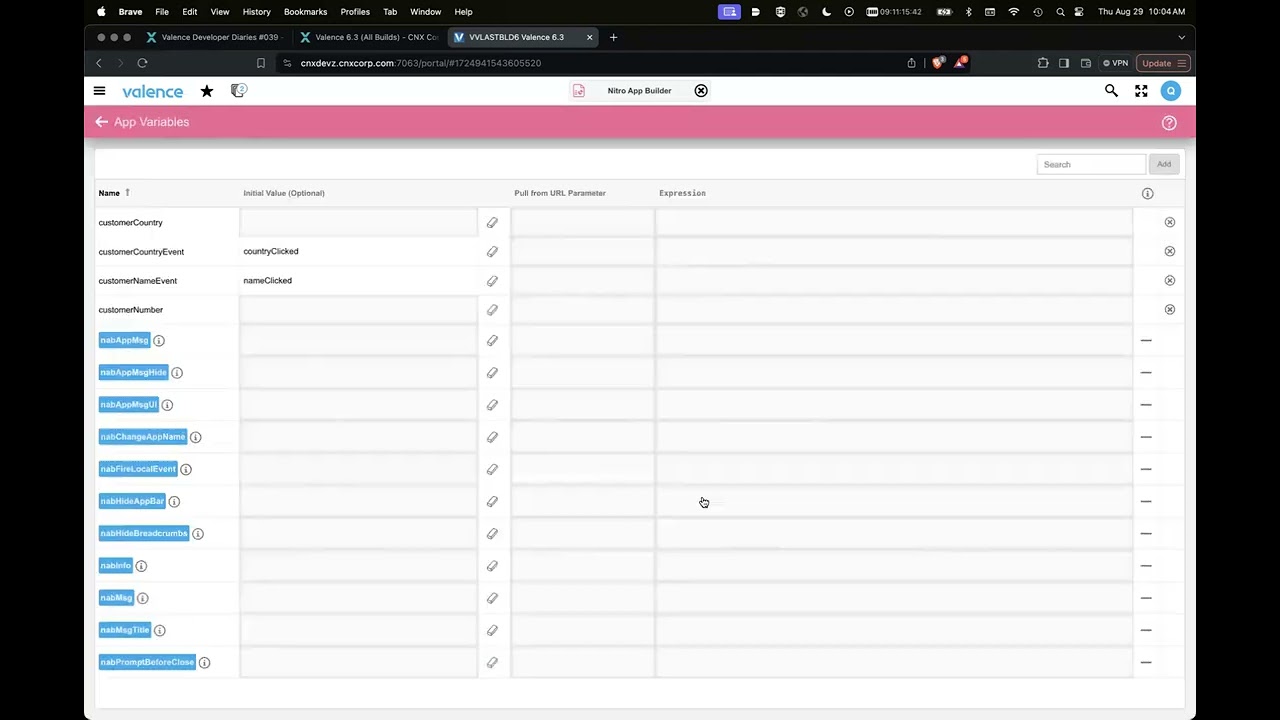Click paperclip icon for customerNameEvent
1280x720 pixels.
492,281
